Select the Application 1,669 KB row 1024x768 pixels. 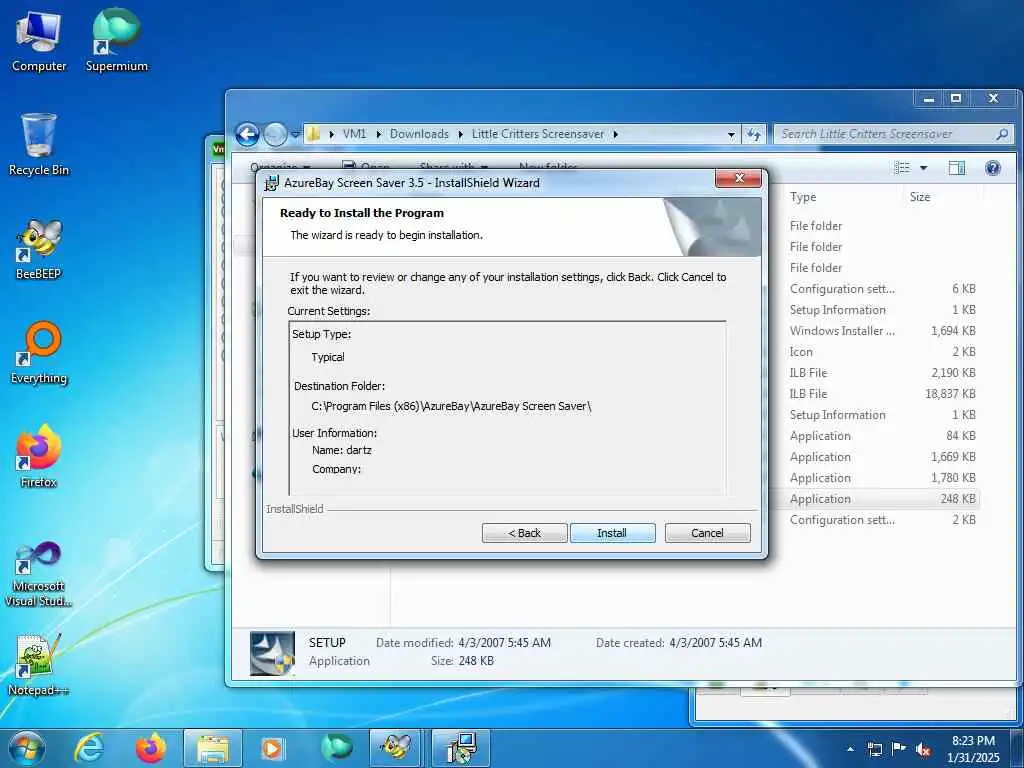click(882, 456)
